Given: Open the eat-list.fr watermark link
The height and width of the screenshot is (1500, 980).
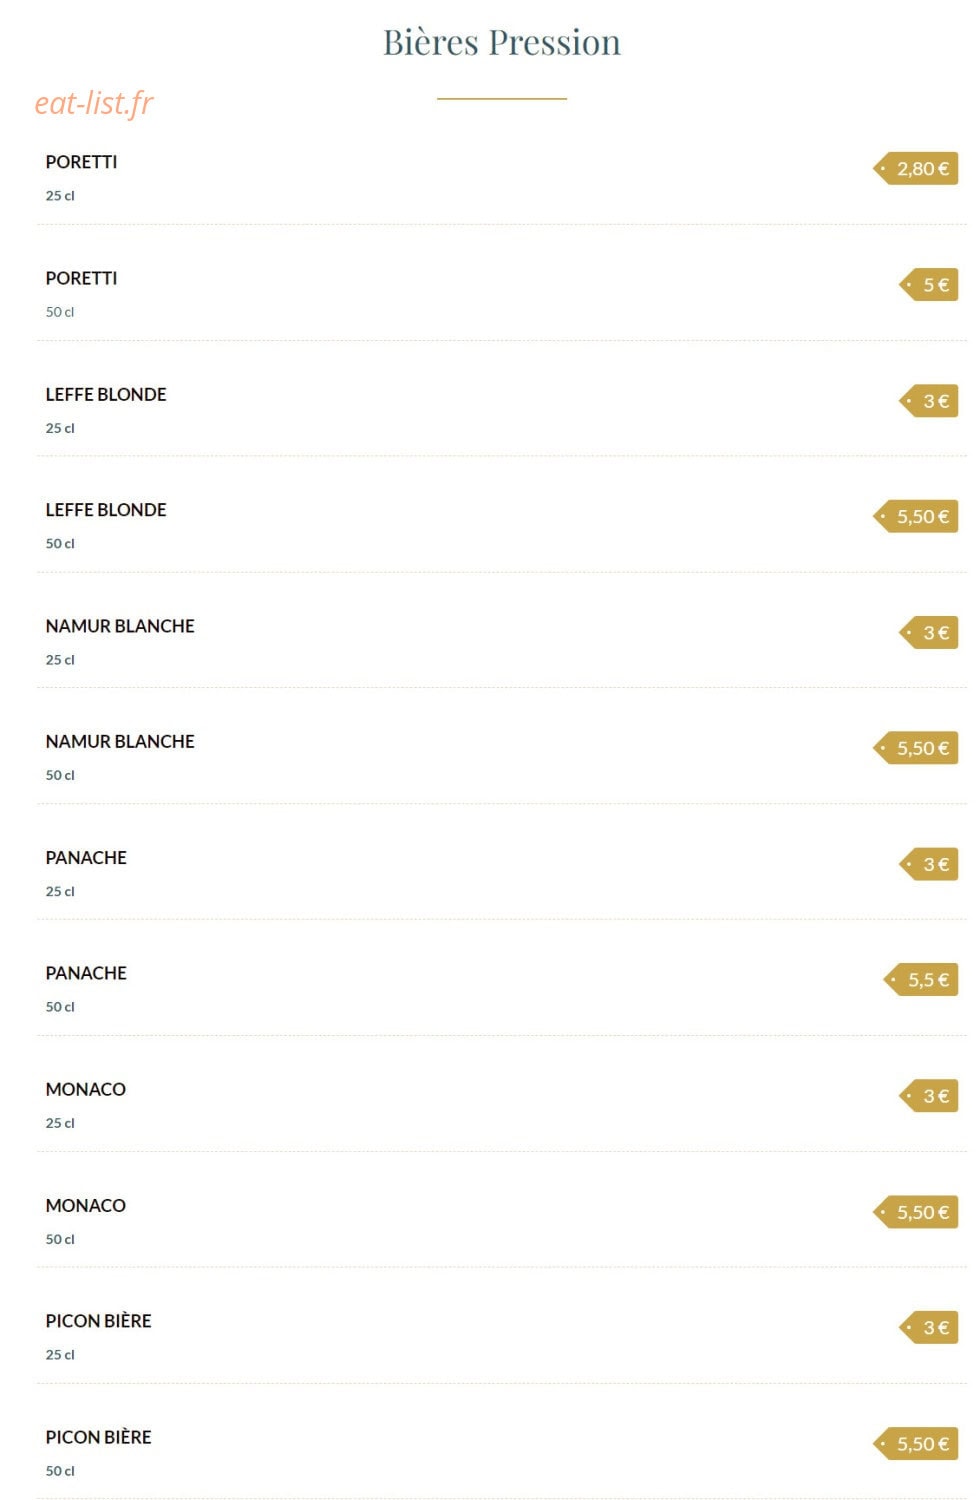Looking at the screenshot, I should [x=94, y=102].
